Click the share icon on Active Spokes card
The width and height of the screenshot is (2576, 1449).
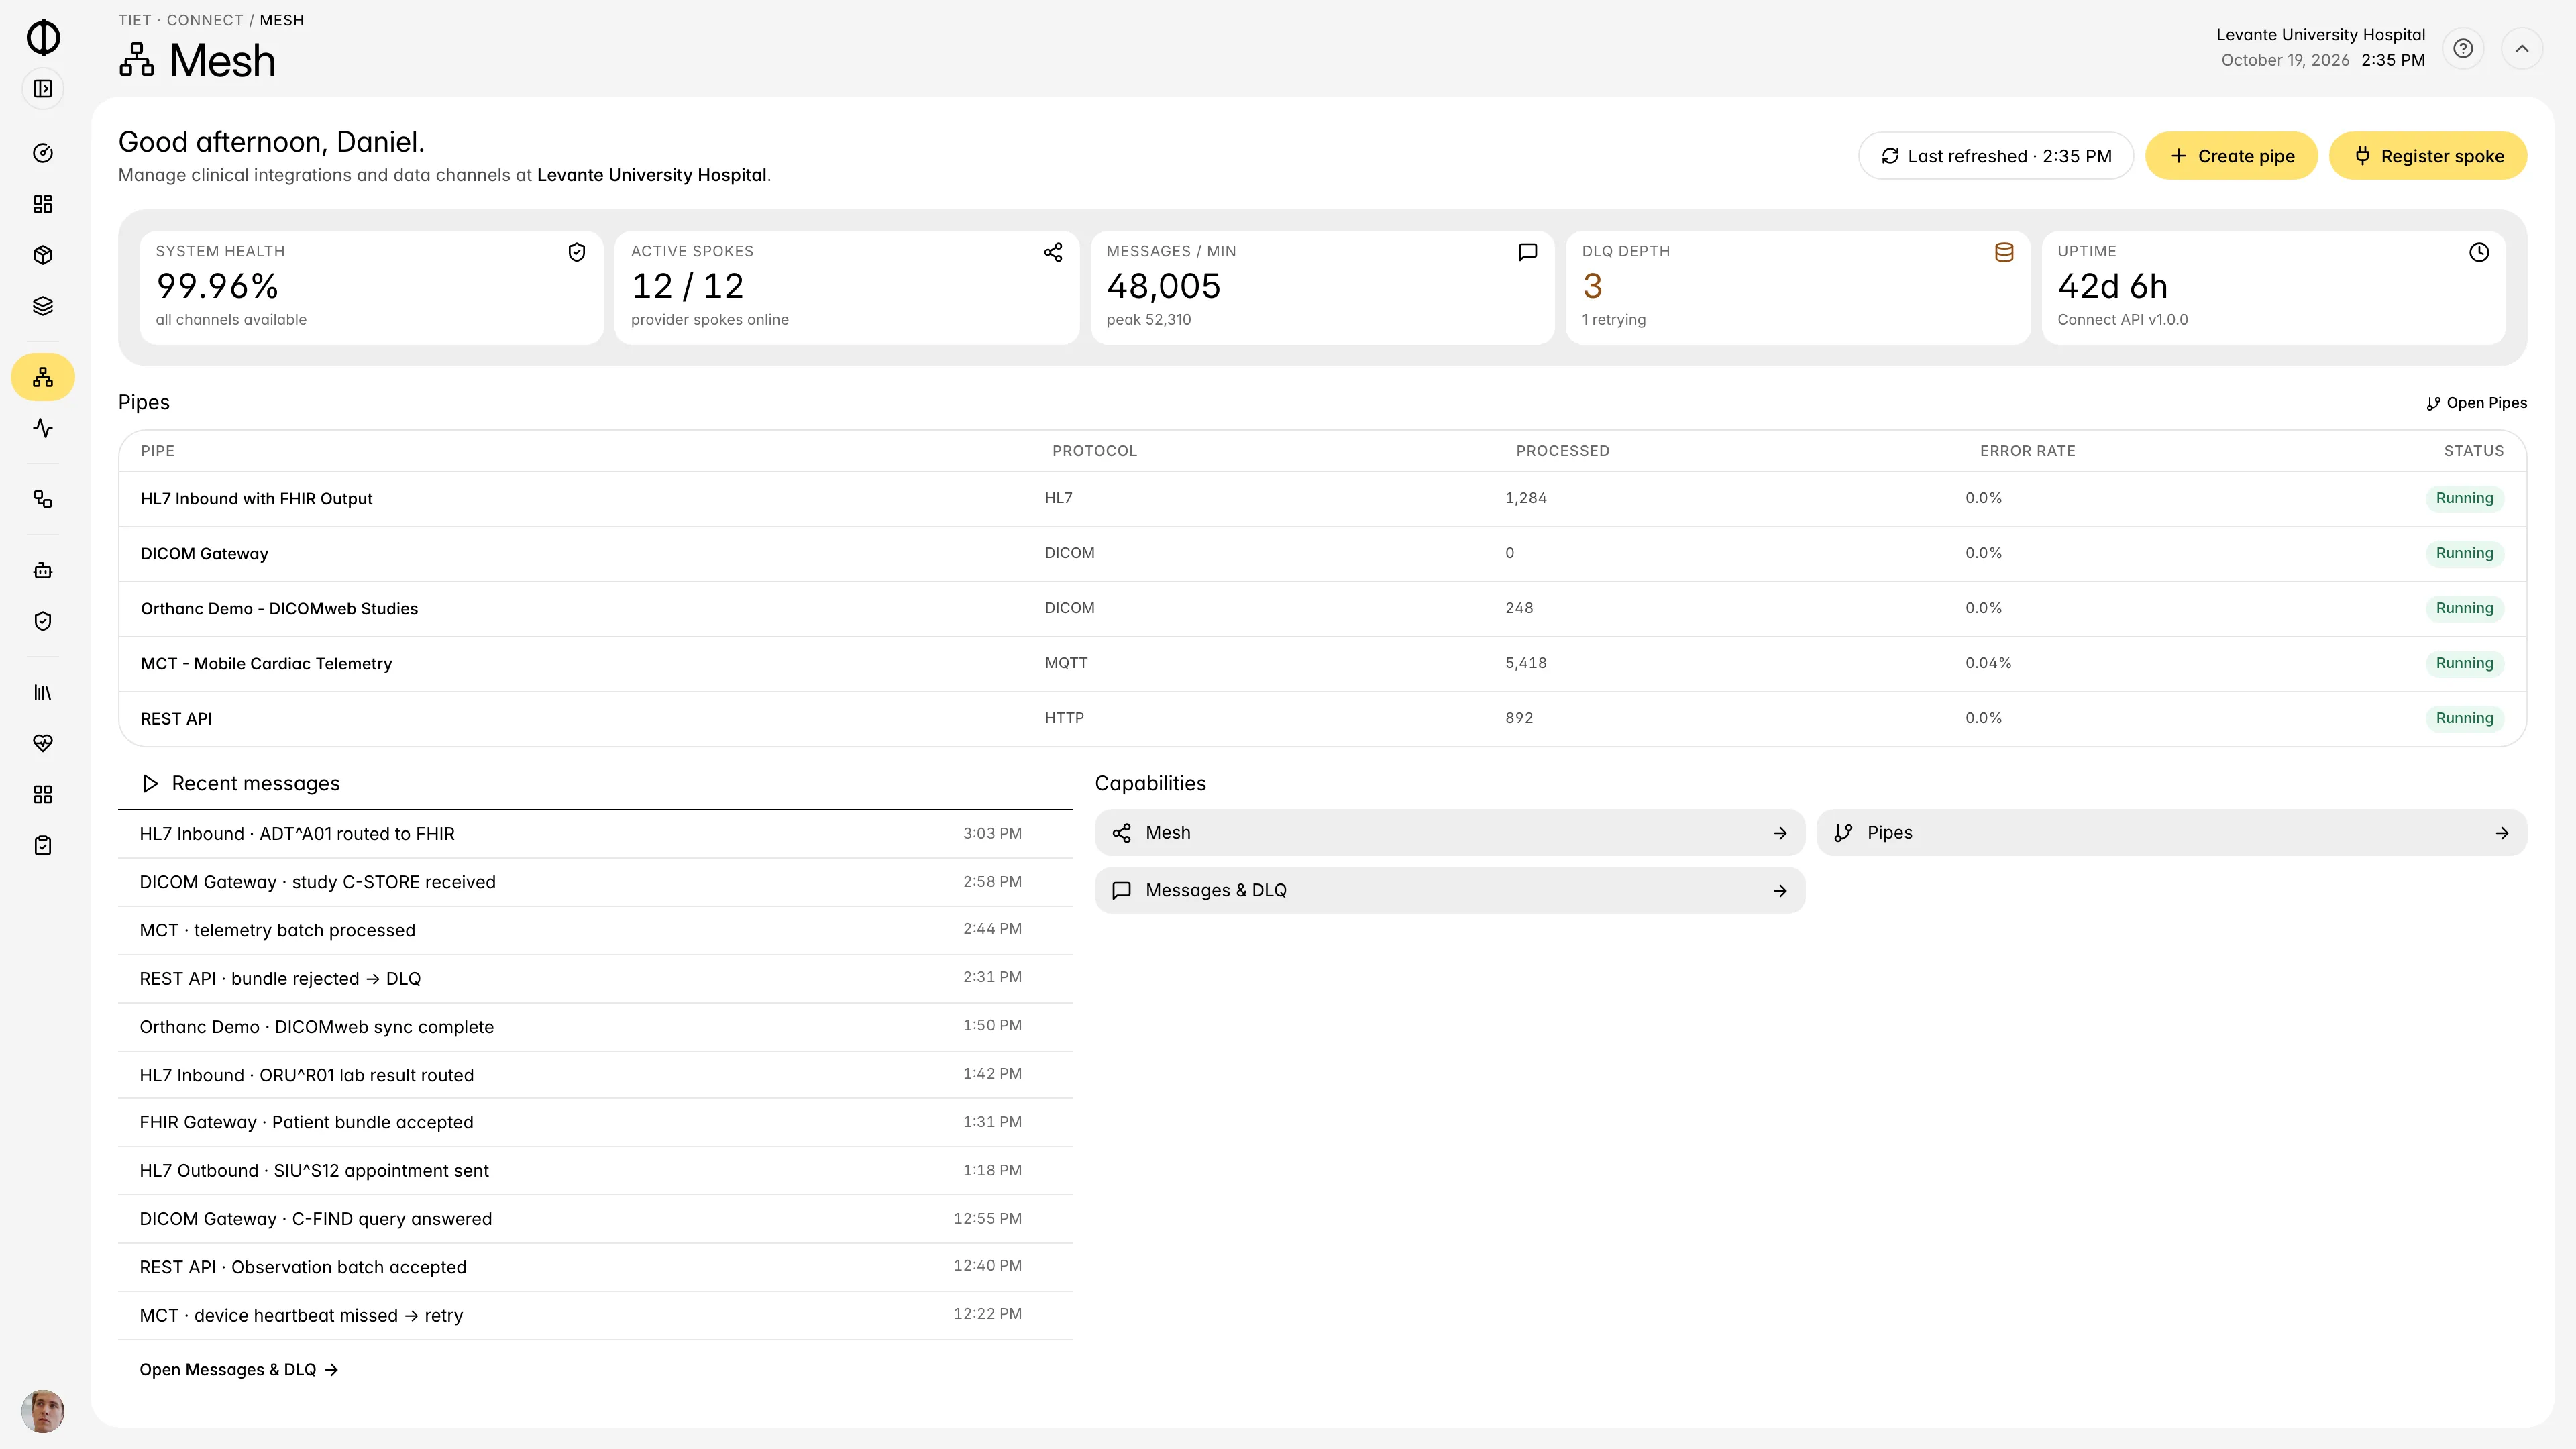1053,252
